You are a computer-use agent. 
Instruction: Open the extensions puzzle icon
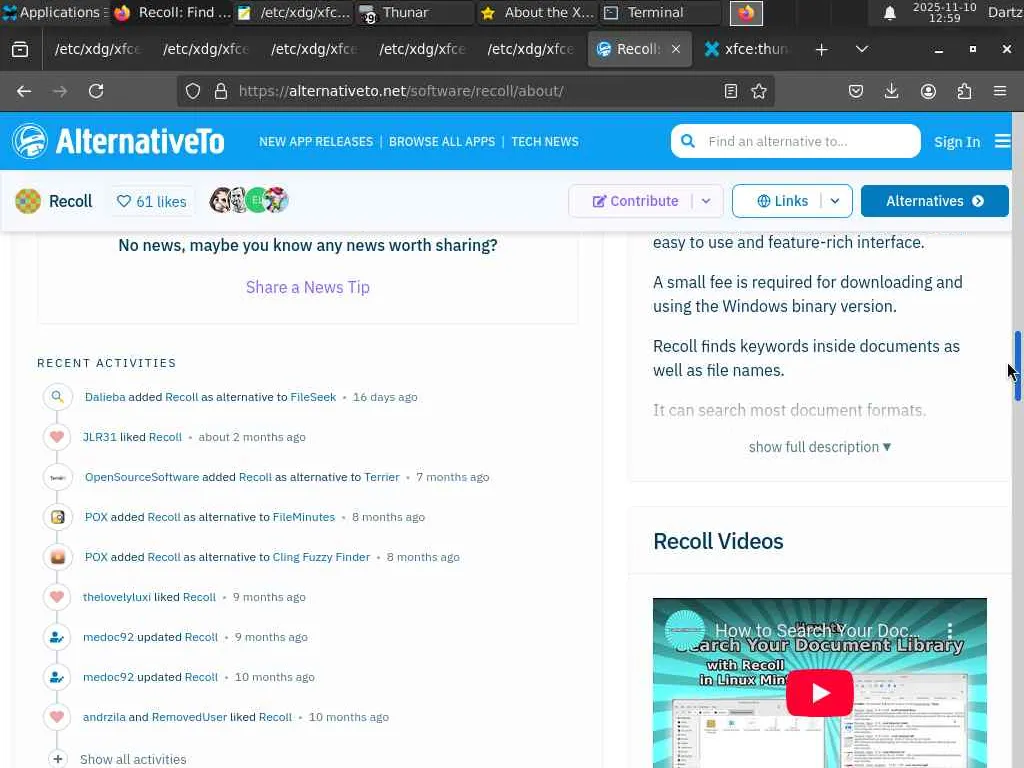coord(964,91)
